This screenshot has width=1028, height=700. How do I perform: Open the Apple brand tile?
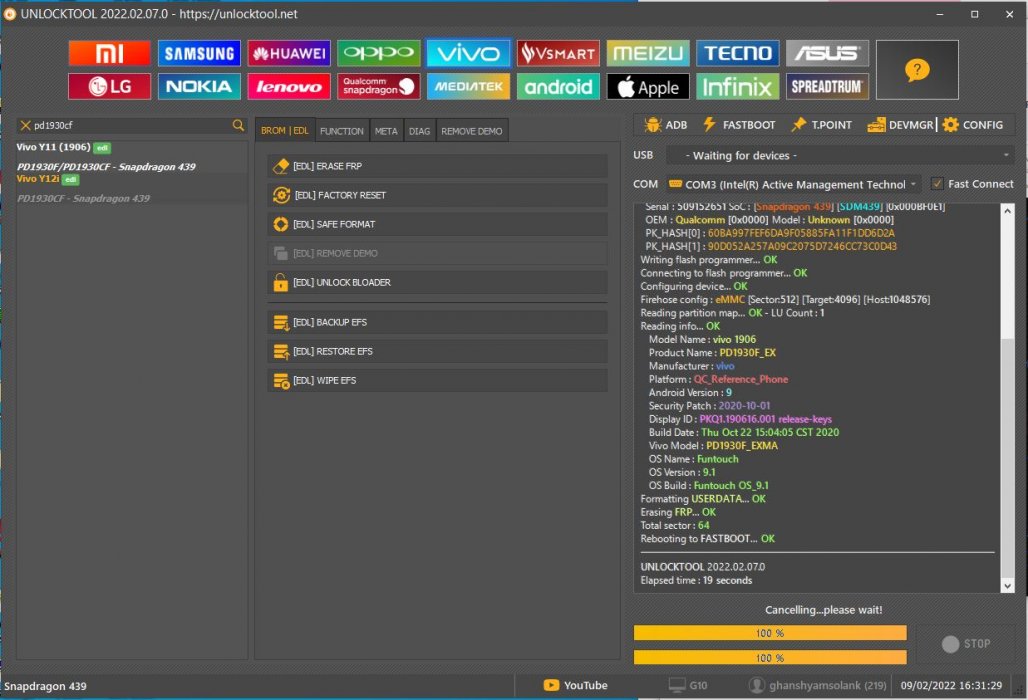coord(648,87)
